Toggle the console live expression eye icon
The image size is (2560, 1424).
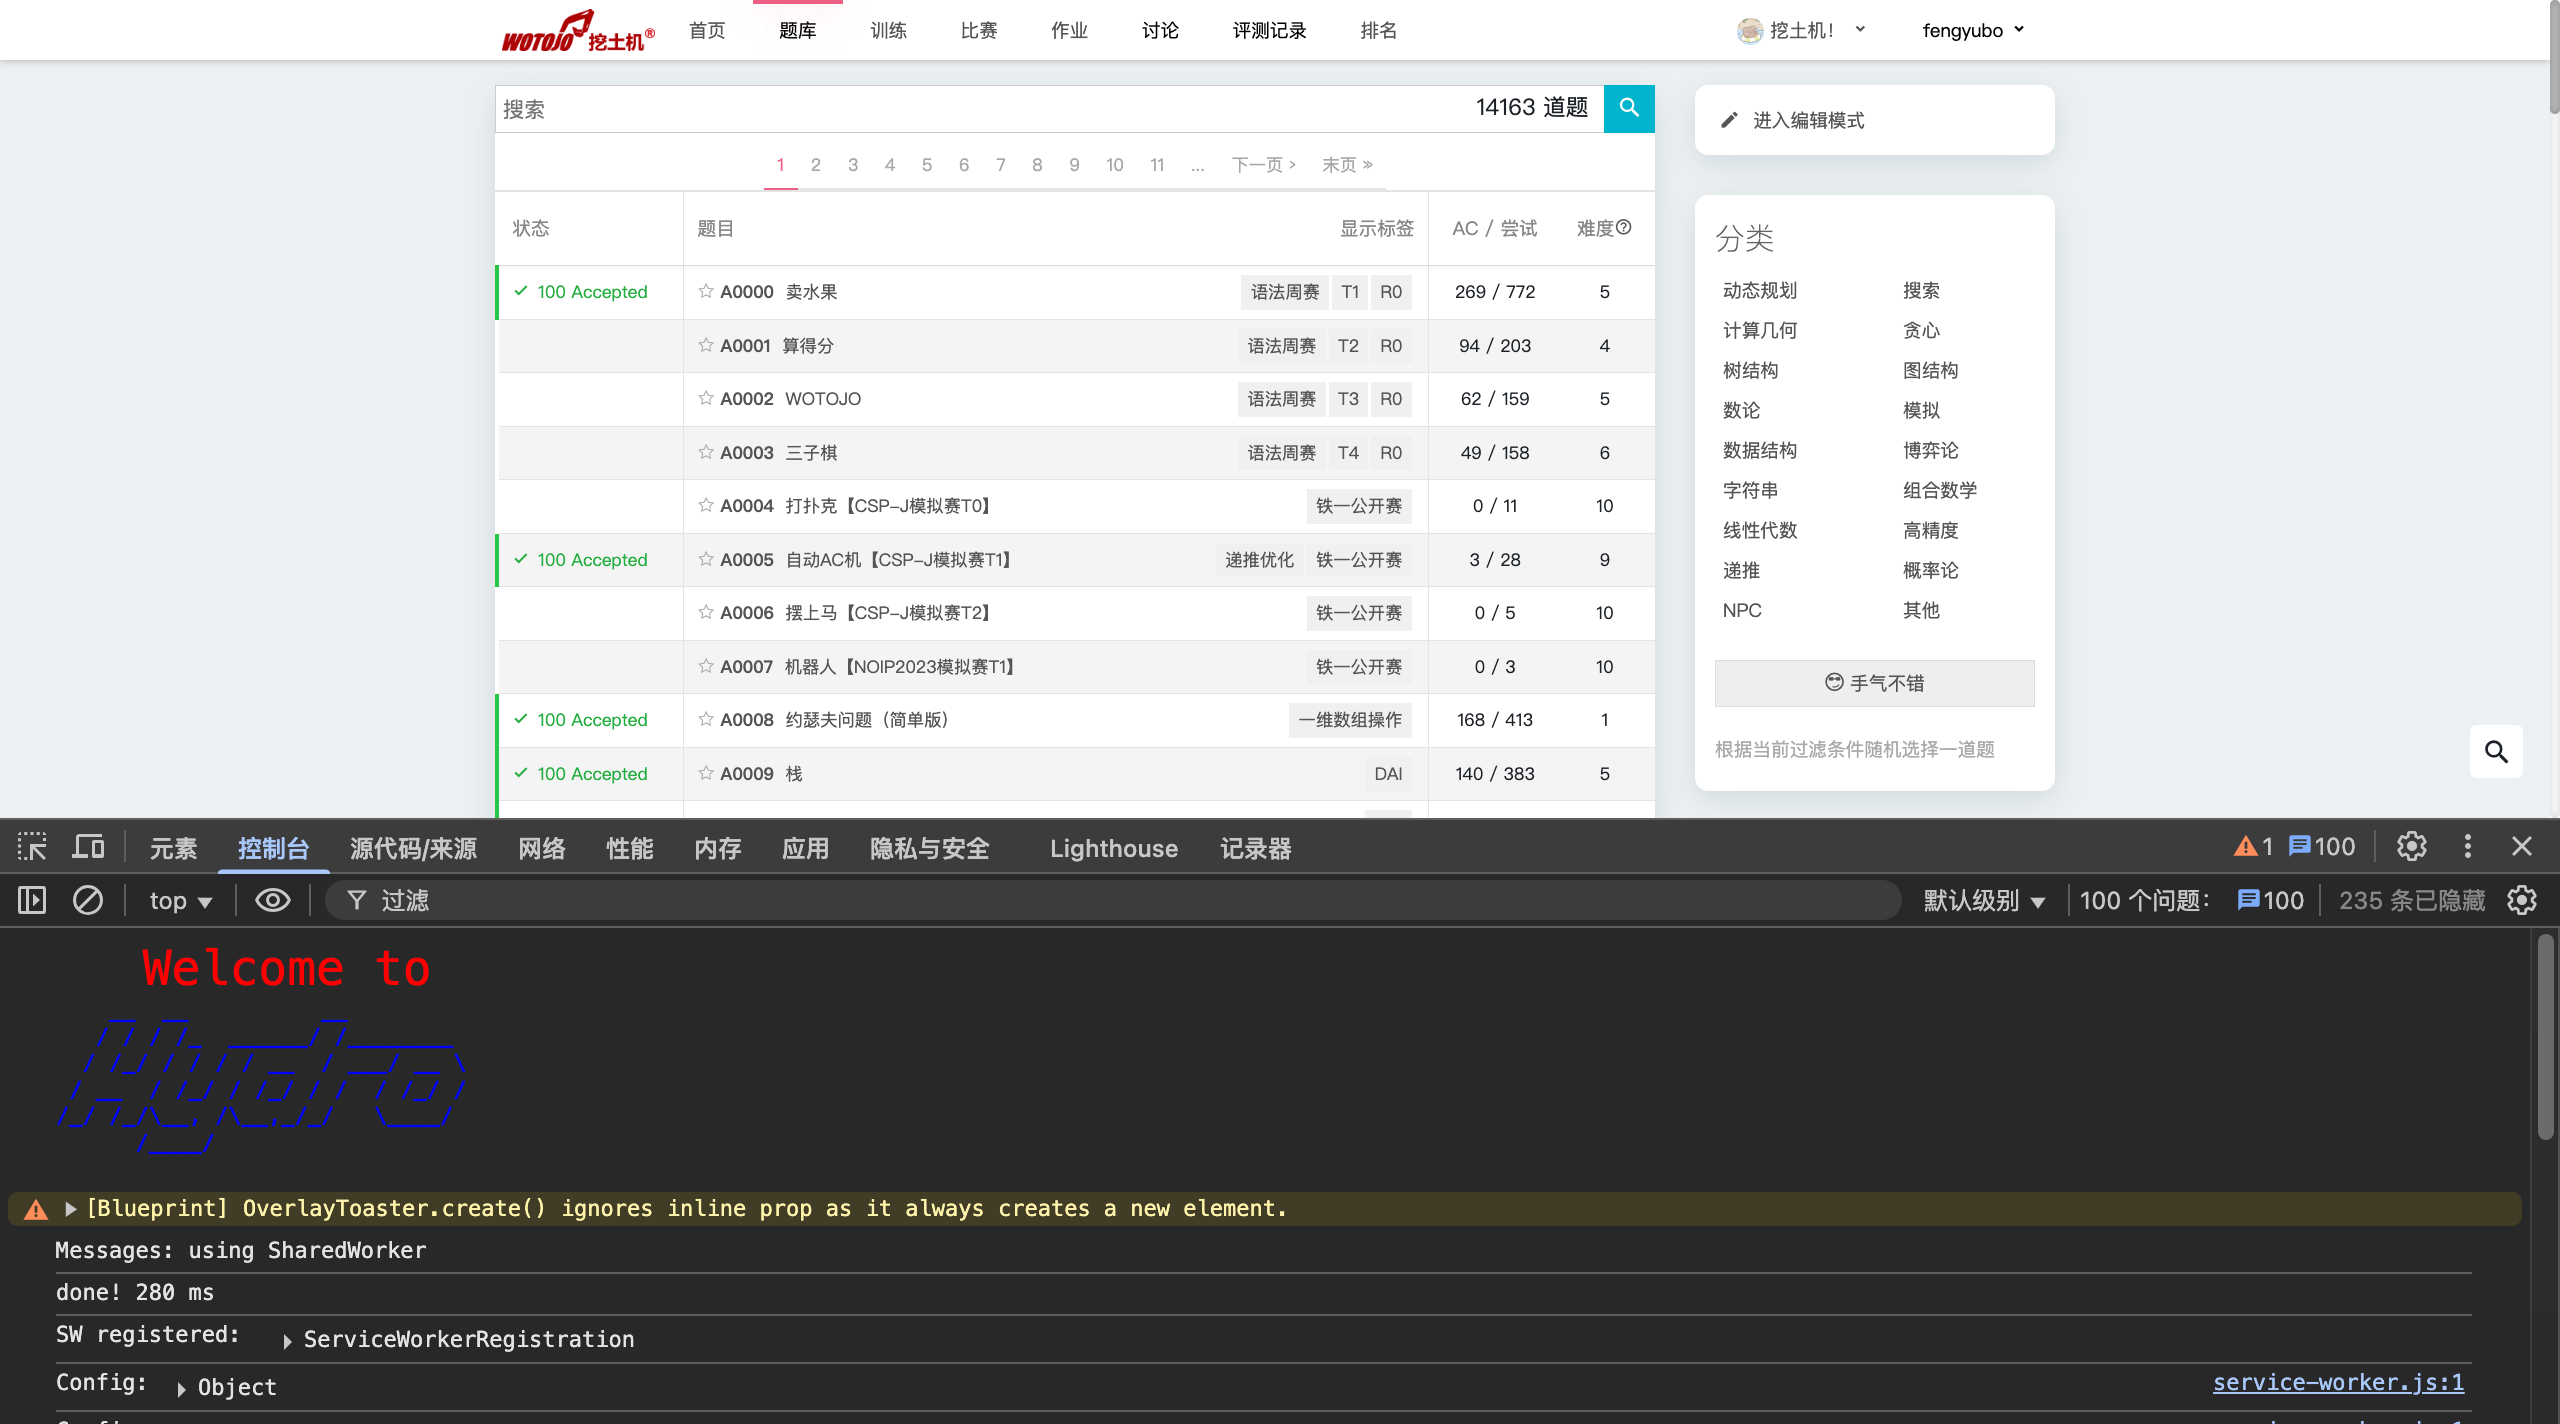click(x=272, y=901)
